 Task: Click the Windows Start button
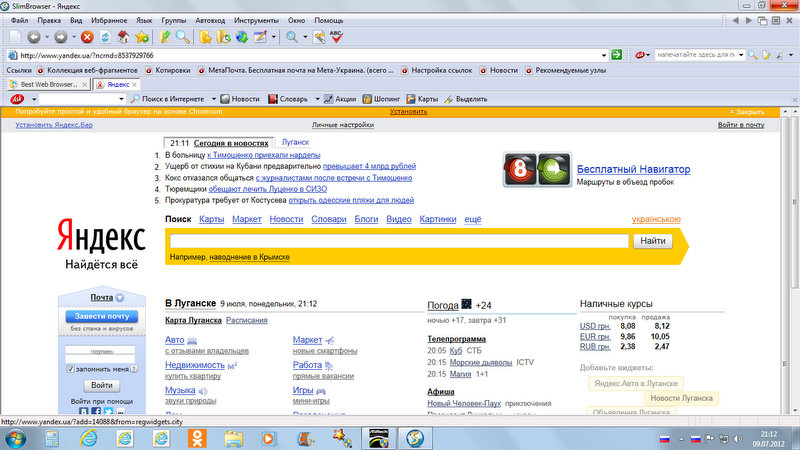pos(15,439)
